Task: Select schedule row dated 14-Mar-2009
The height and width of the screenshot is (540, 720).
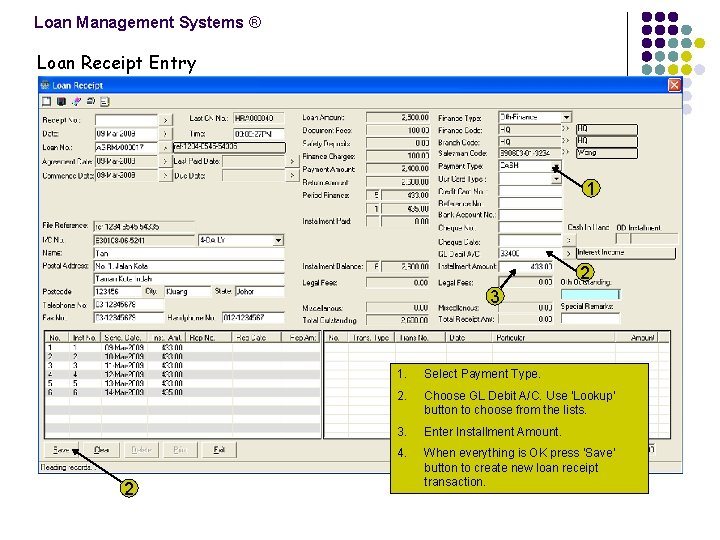Action: point(183,392)
